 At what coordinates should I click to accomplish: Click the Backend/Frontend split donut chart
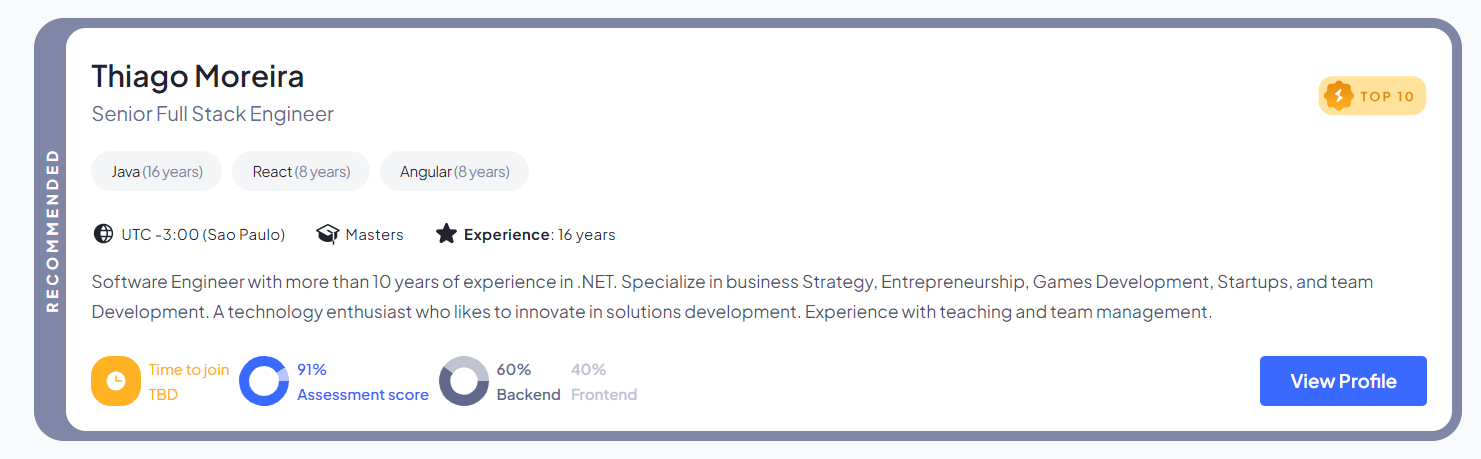pyautogui.click(x=464, y=381)
